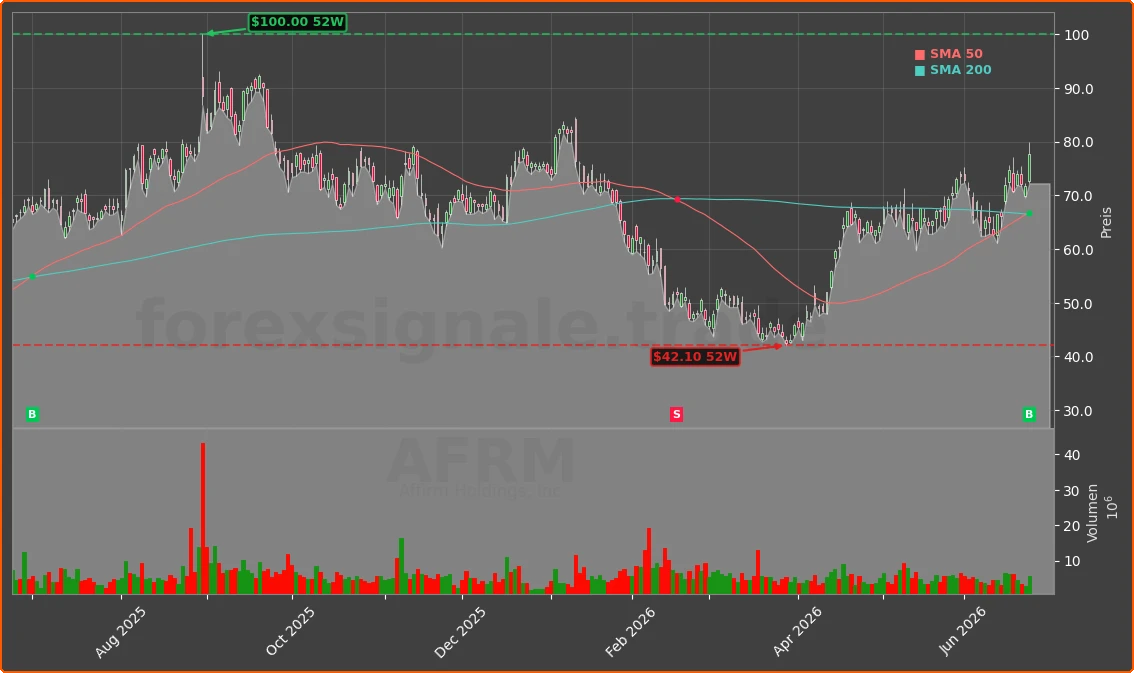The height and width of the screenshot is (673, 1134).
Task: Click the 100 price axis value
Action: [x=1076, y=35]
